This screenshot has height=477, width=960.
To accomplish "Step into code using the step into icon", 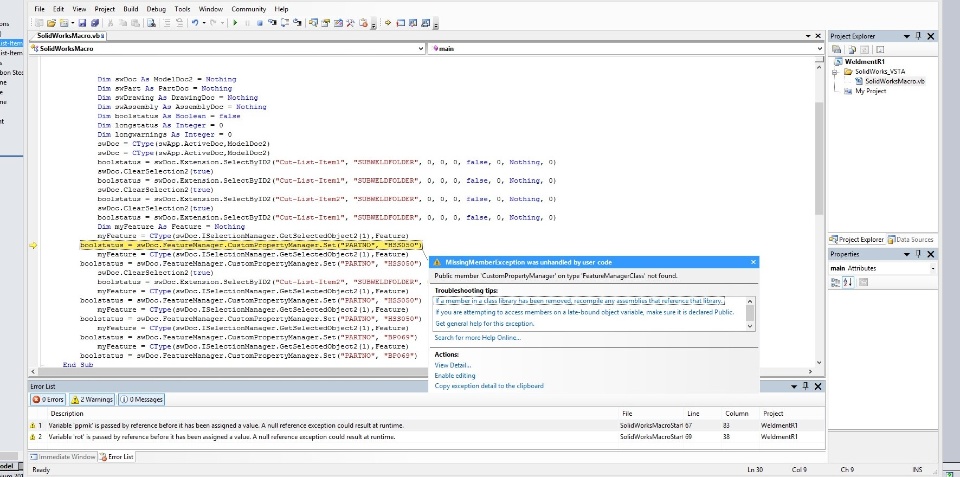I will tap(272, 23).
